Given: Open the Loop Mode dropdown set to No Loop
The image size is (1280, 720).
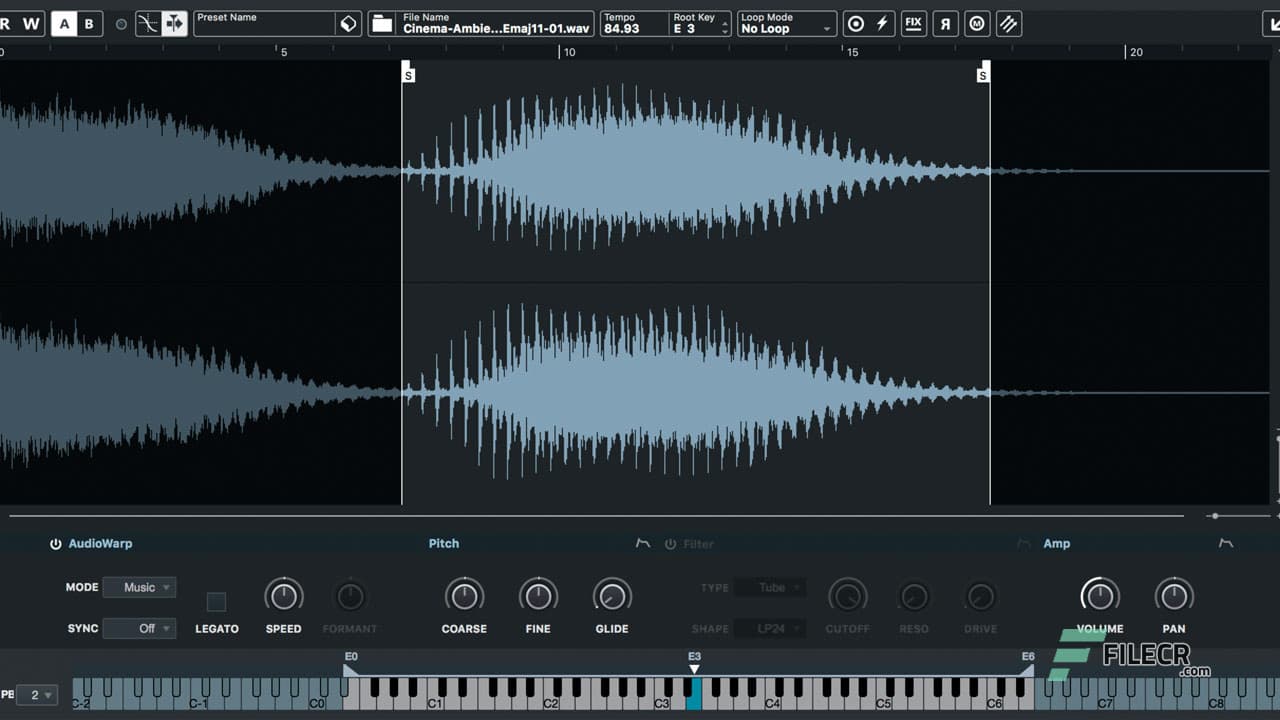Looking at the screenshot, I should [x=787, y=28].
